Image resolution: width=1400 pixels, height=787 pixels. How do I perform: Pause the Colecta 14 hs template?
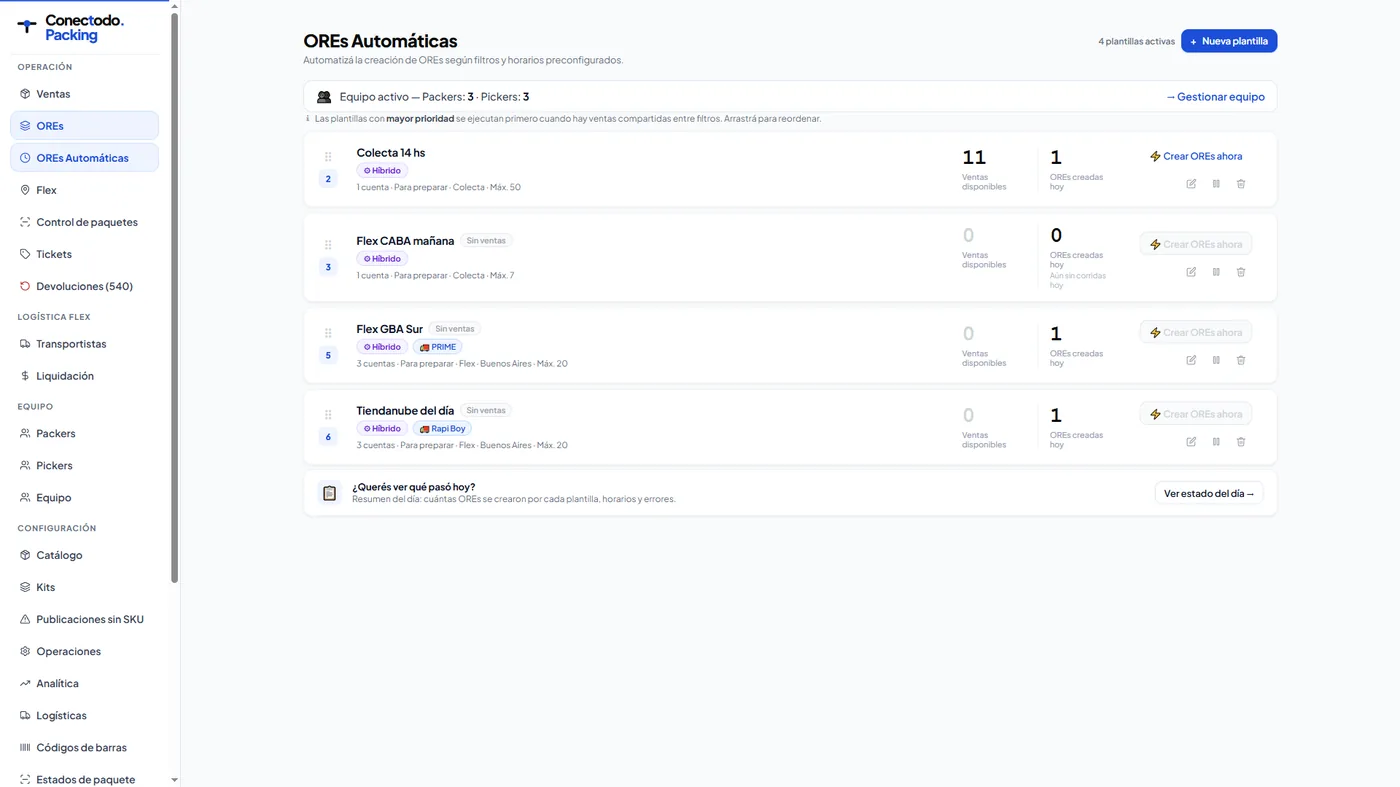point(1216,184)
